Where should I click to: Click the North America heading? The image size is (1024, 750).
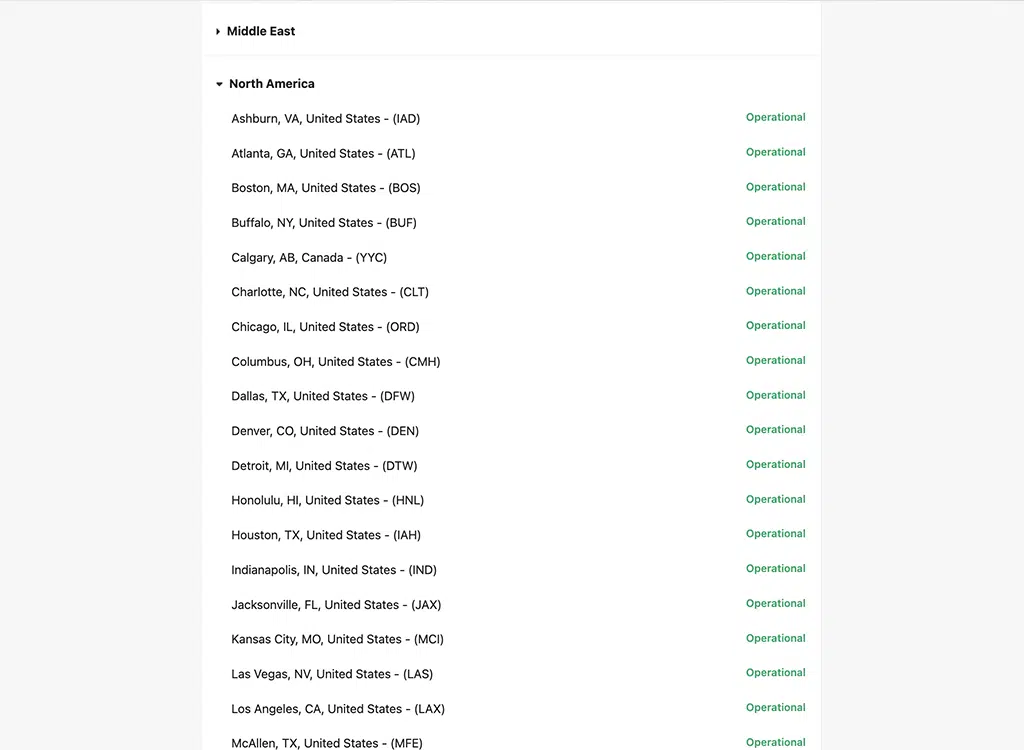(272, 84)
